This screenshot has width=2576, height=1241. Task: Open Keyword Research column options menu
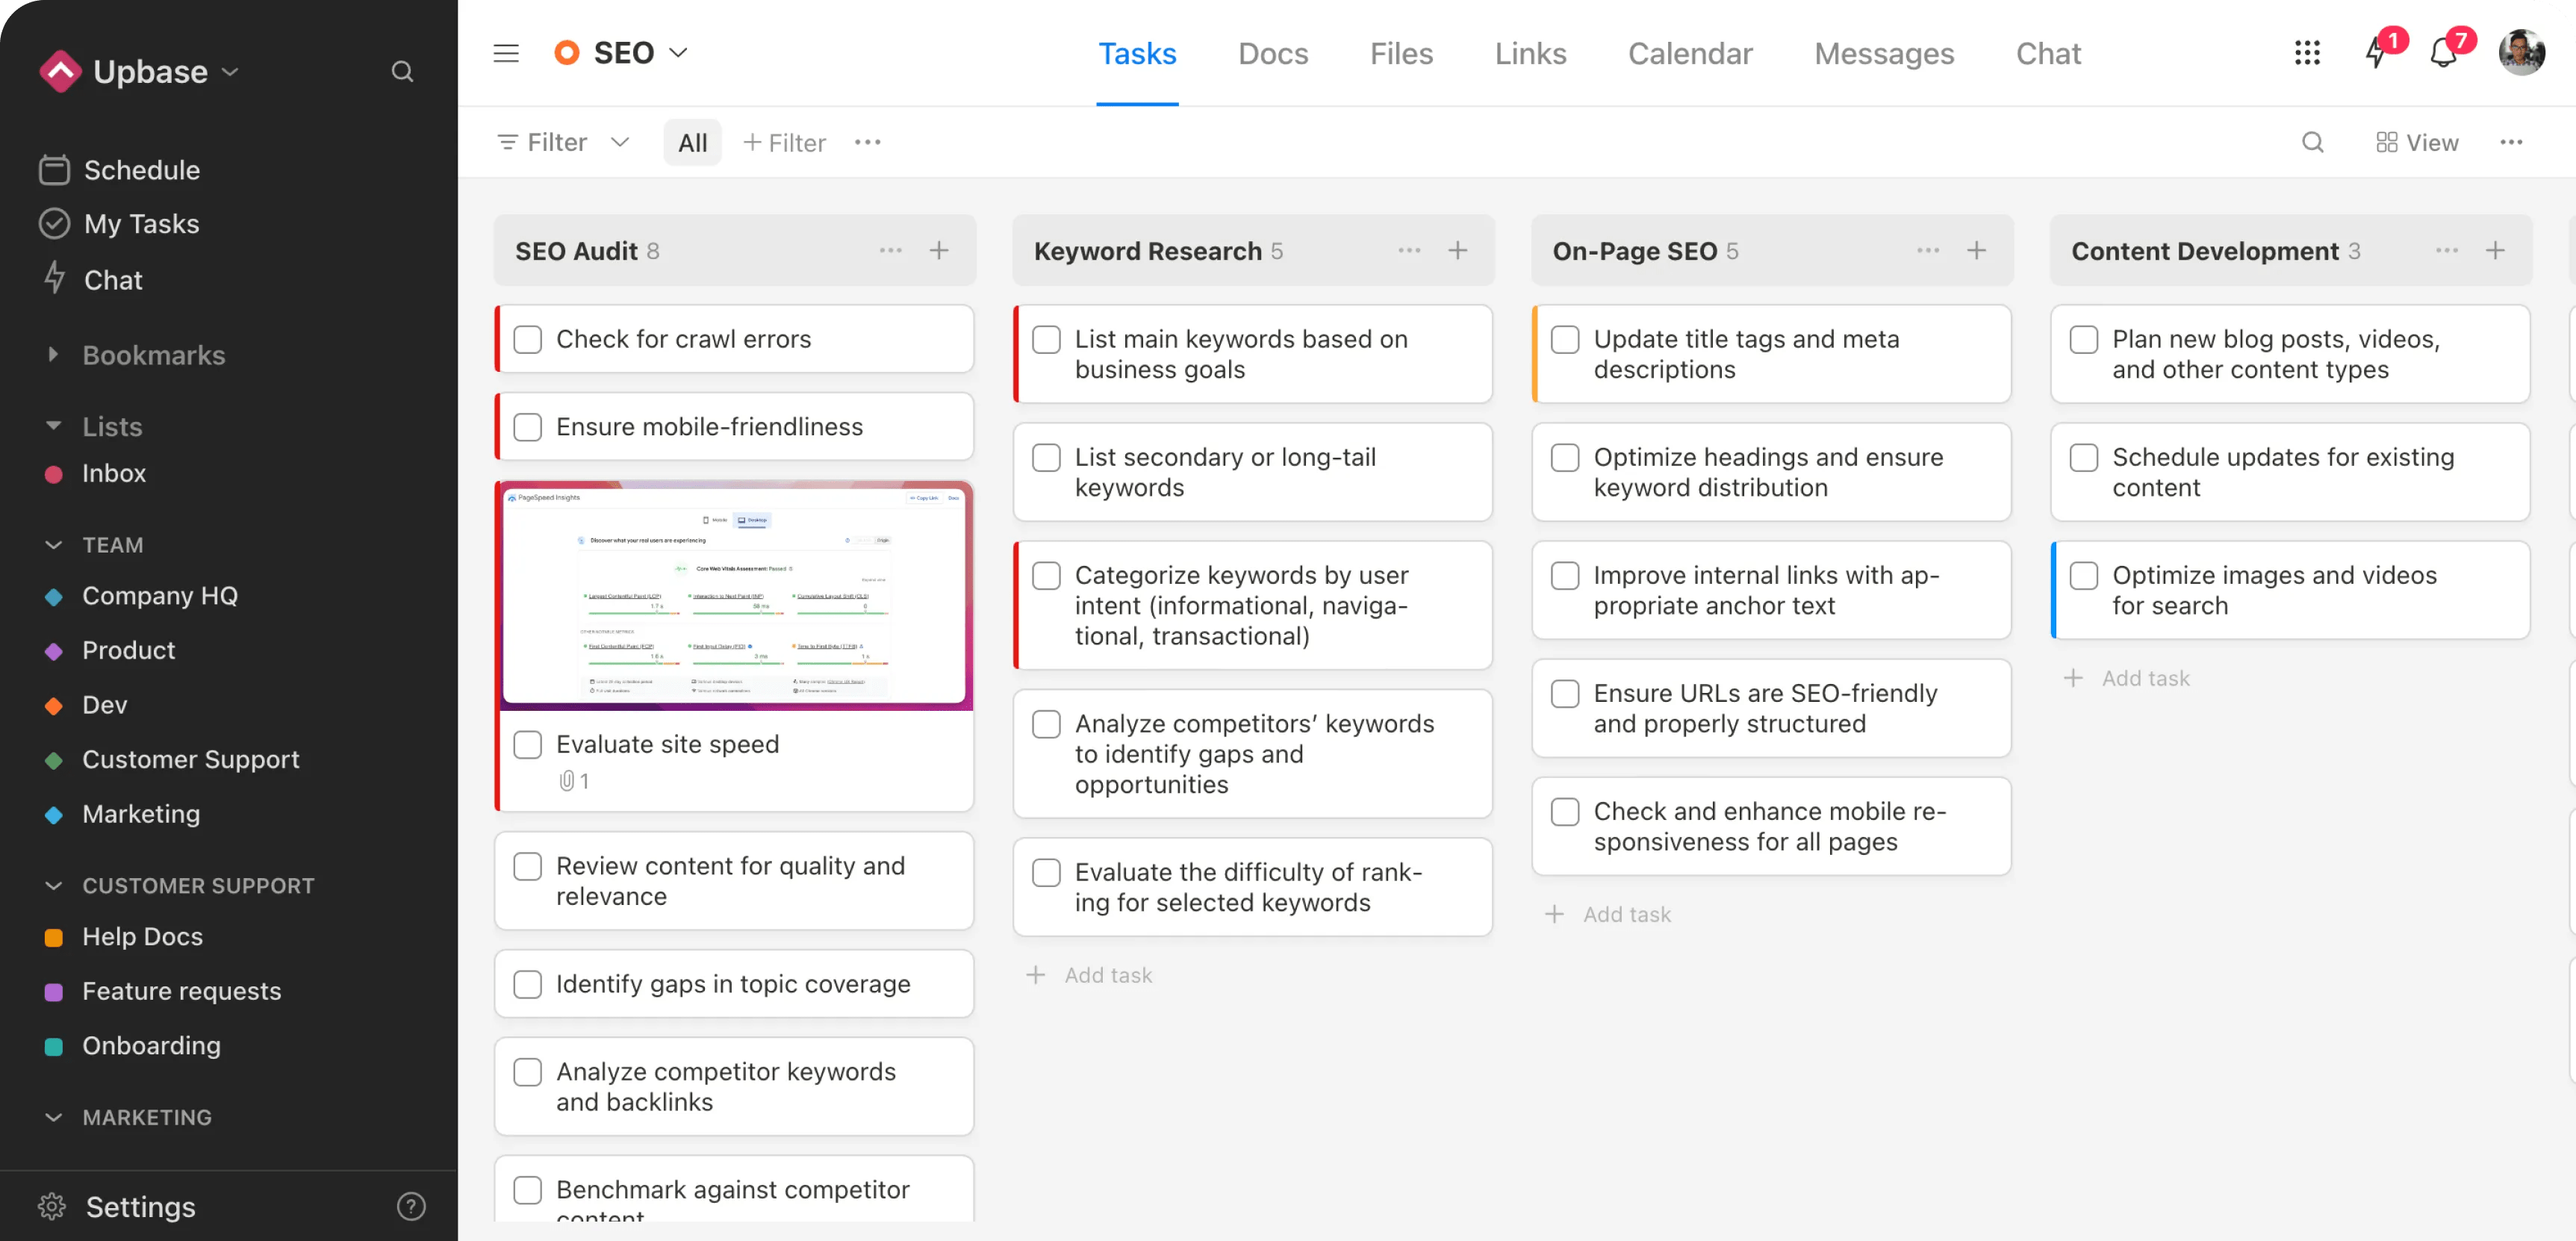(1409, 251)
